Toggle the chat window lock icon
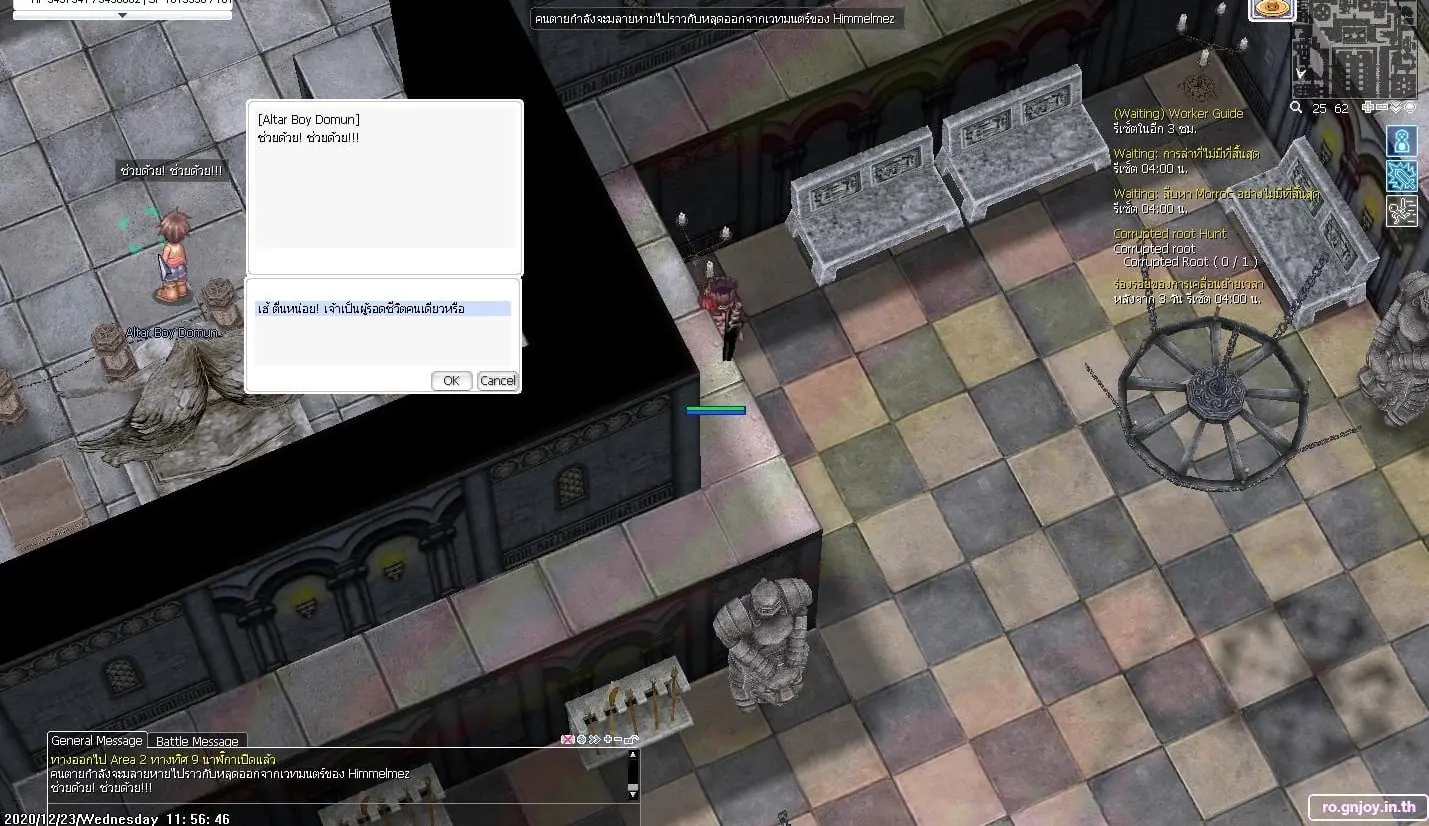 point(631,739)
